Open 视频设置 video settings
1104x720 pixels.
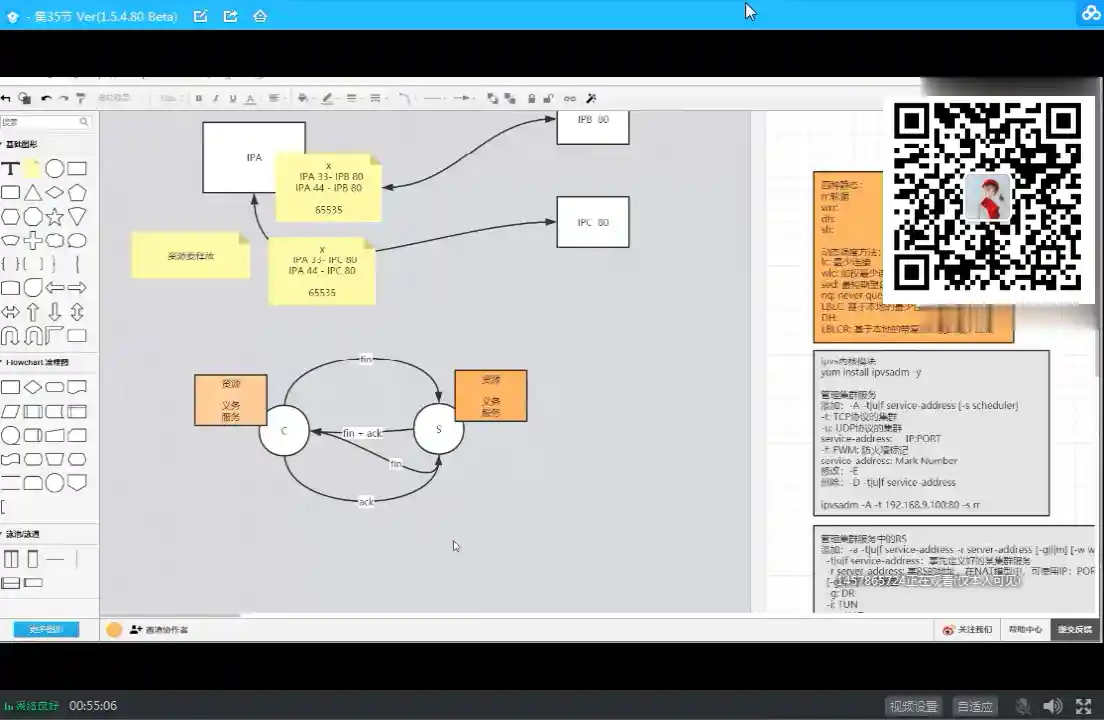coord(914,706)
